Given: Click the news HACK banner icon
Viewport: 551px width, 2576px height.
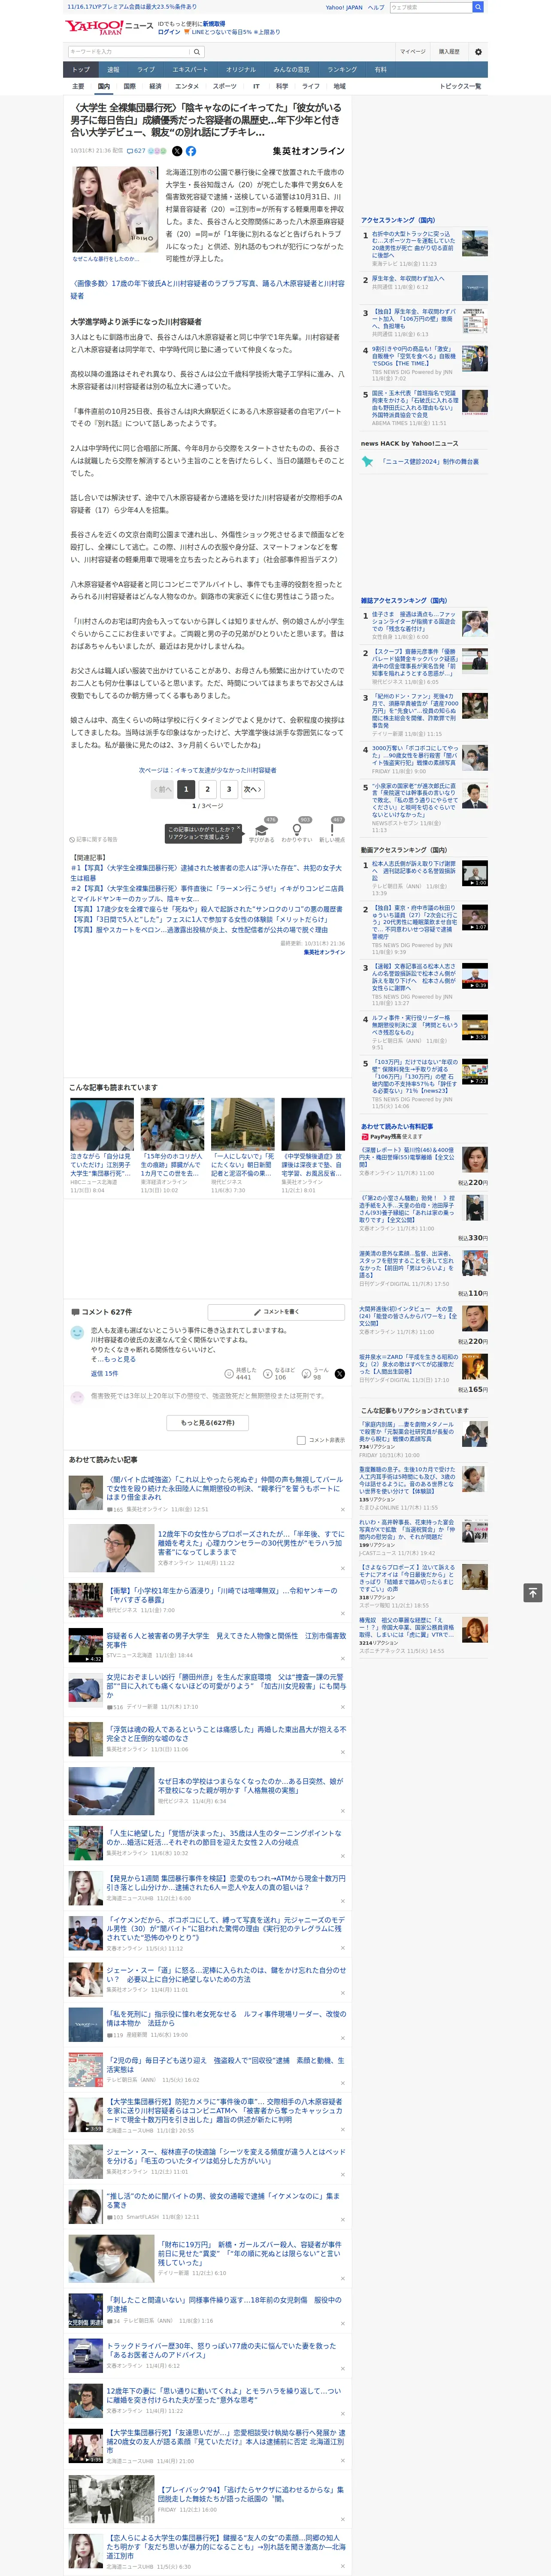Looking at the screenshot, I should (368, 462).
